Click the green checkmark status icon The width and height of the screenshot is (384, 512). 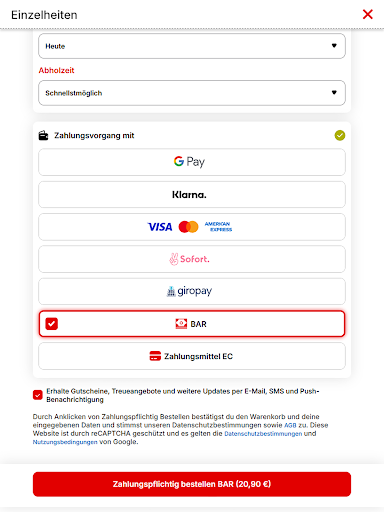(340, 135)
